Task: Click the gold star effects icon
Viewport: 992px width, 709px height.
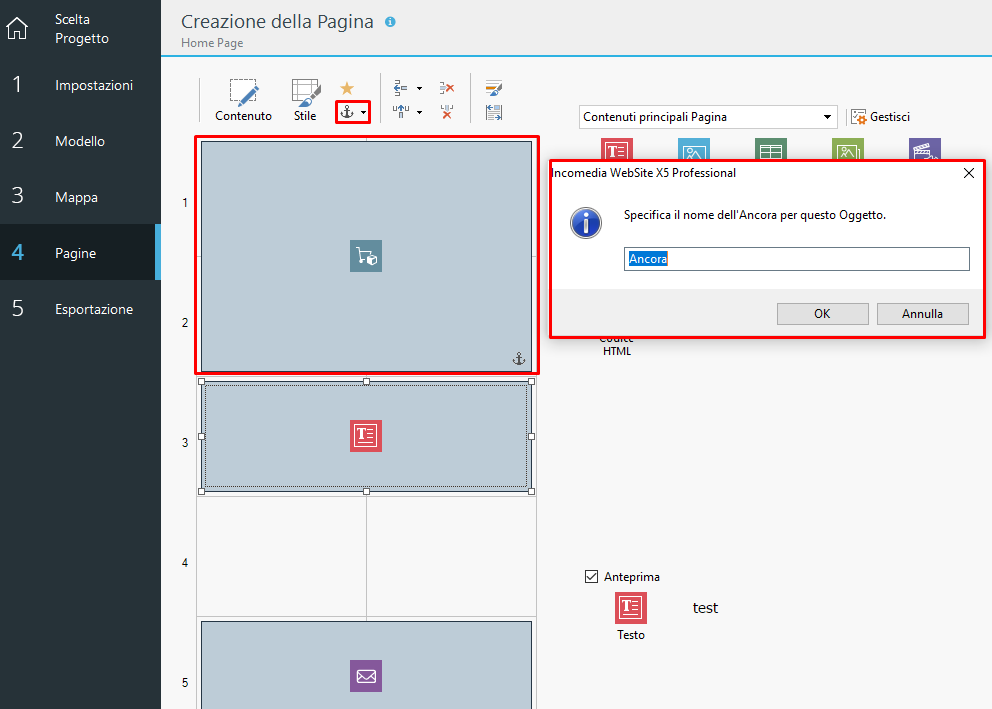Action: click(347, 89)
